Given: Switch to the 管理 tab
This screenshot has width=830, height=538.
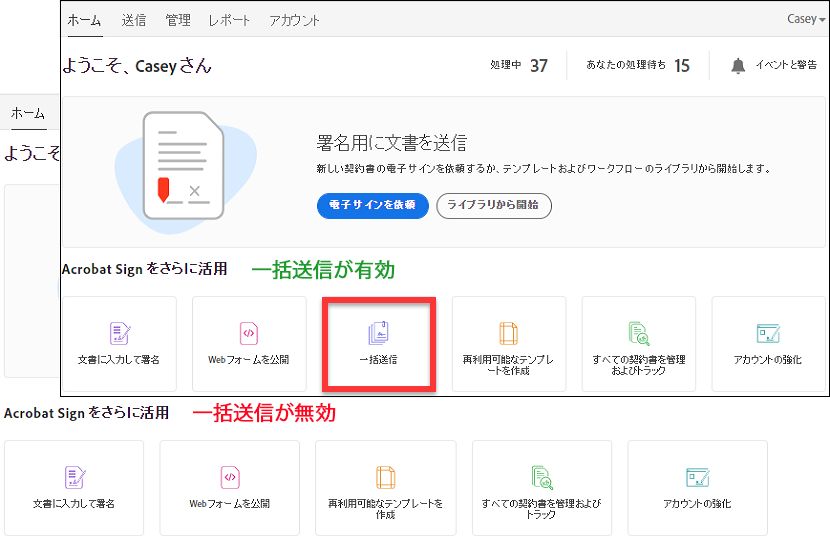Looking at the screenshot, I should click(x=178, y=20).
